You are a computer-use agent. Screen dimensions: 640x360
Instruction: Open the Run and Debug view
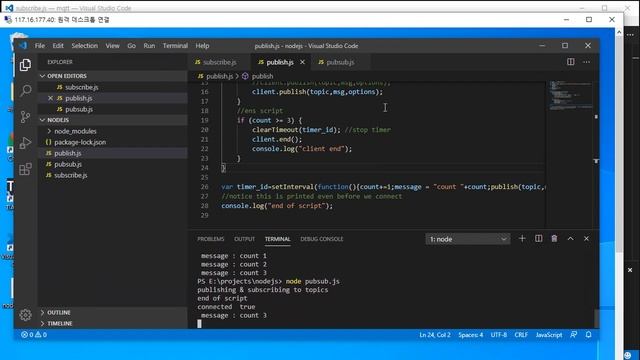click(25, 143)
